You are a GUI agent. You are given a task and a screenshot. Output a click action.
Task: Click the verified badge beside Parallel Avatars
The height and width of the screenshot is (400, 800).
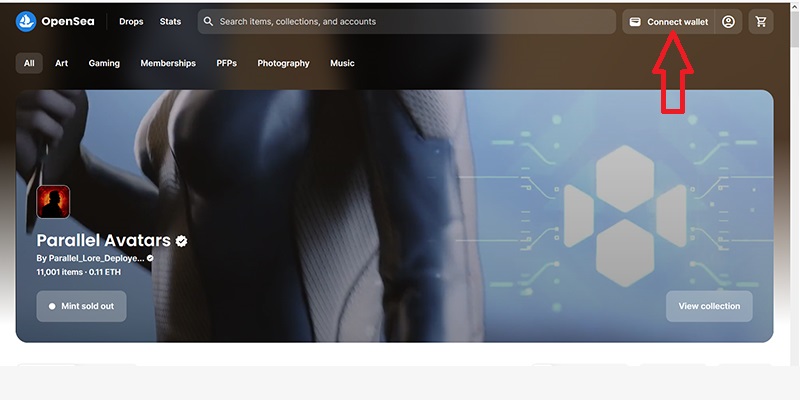(x=181, y=241)
